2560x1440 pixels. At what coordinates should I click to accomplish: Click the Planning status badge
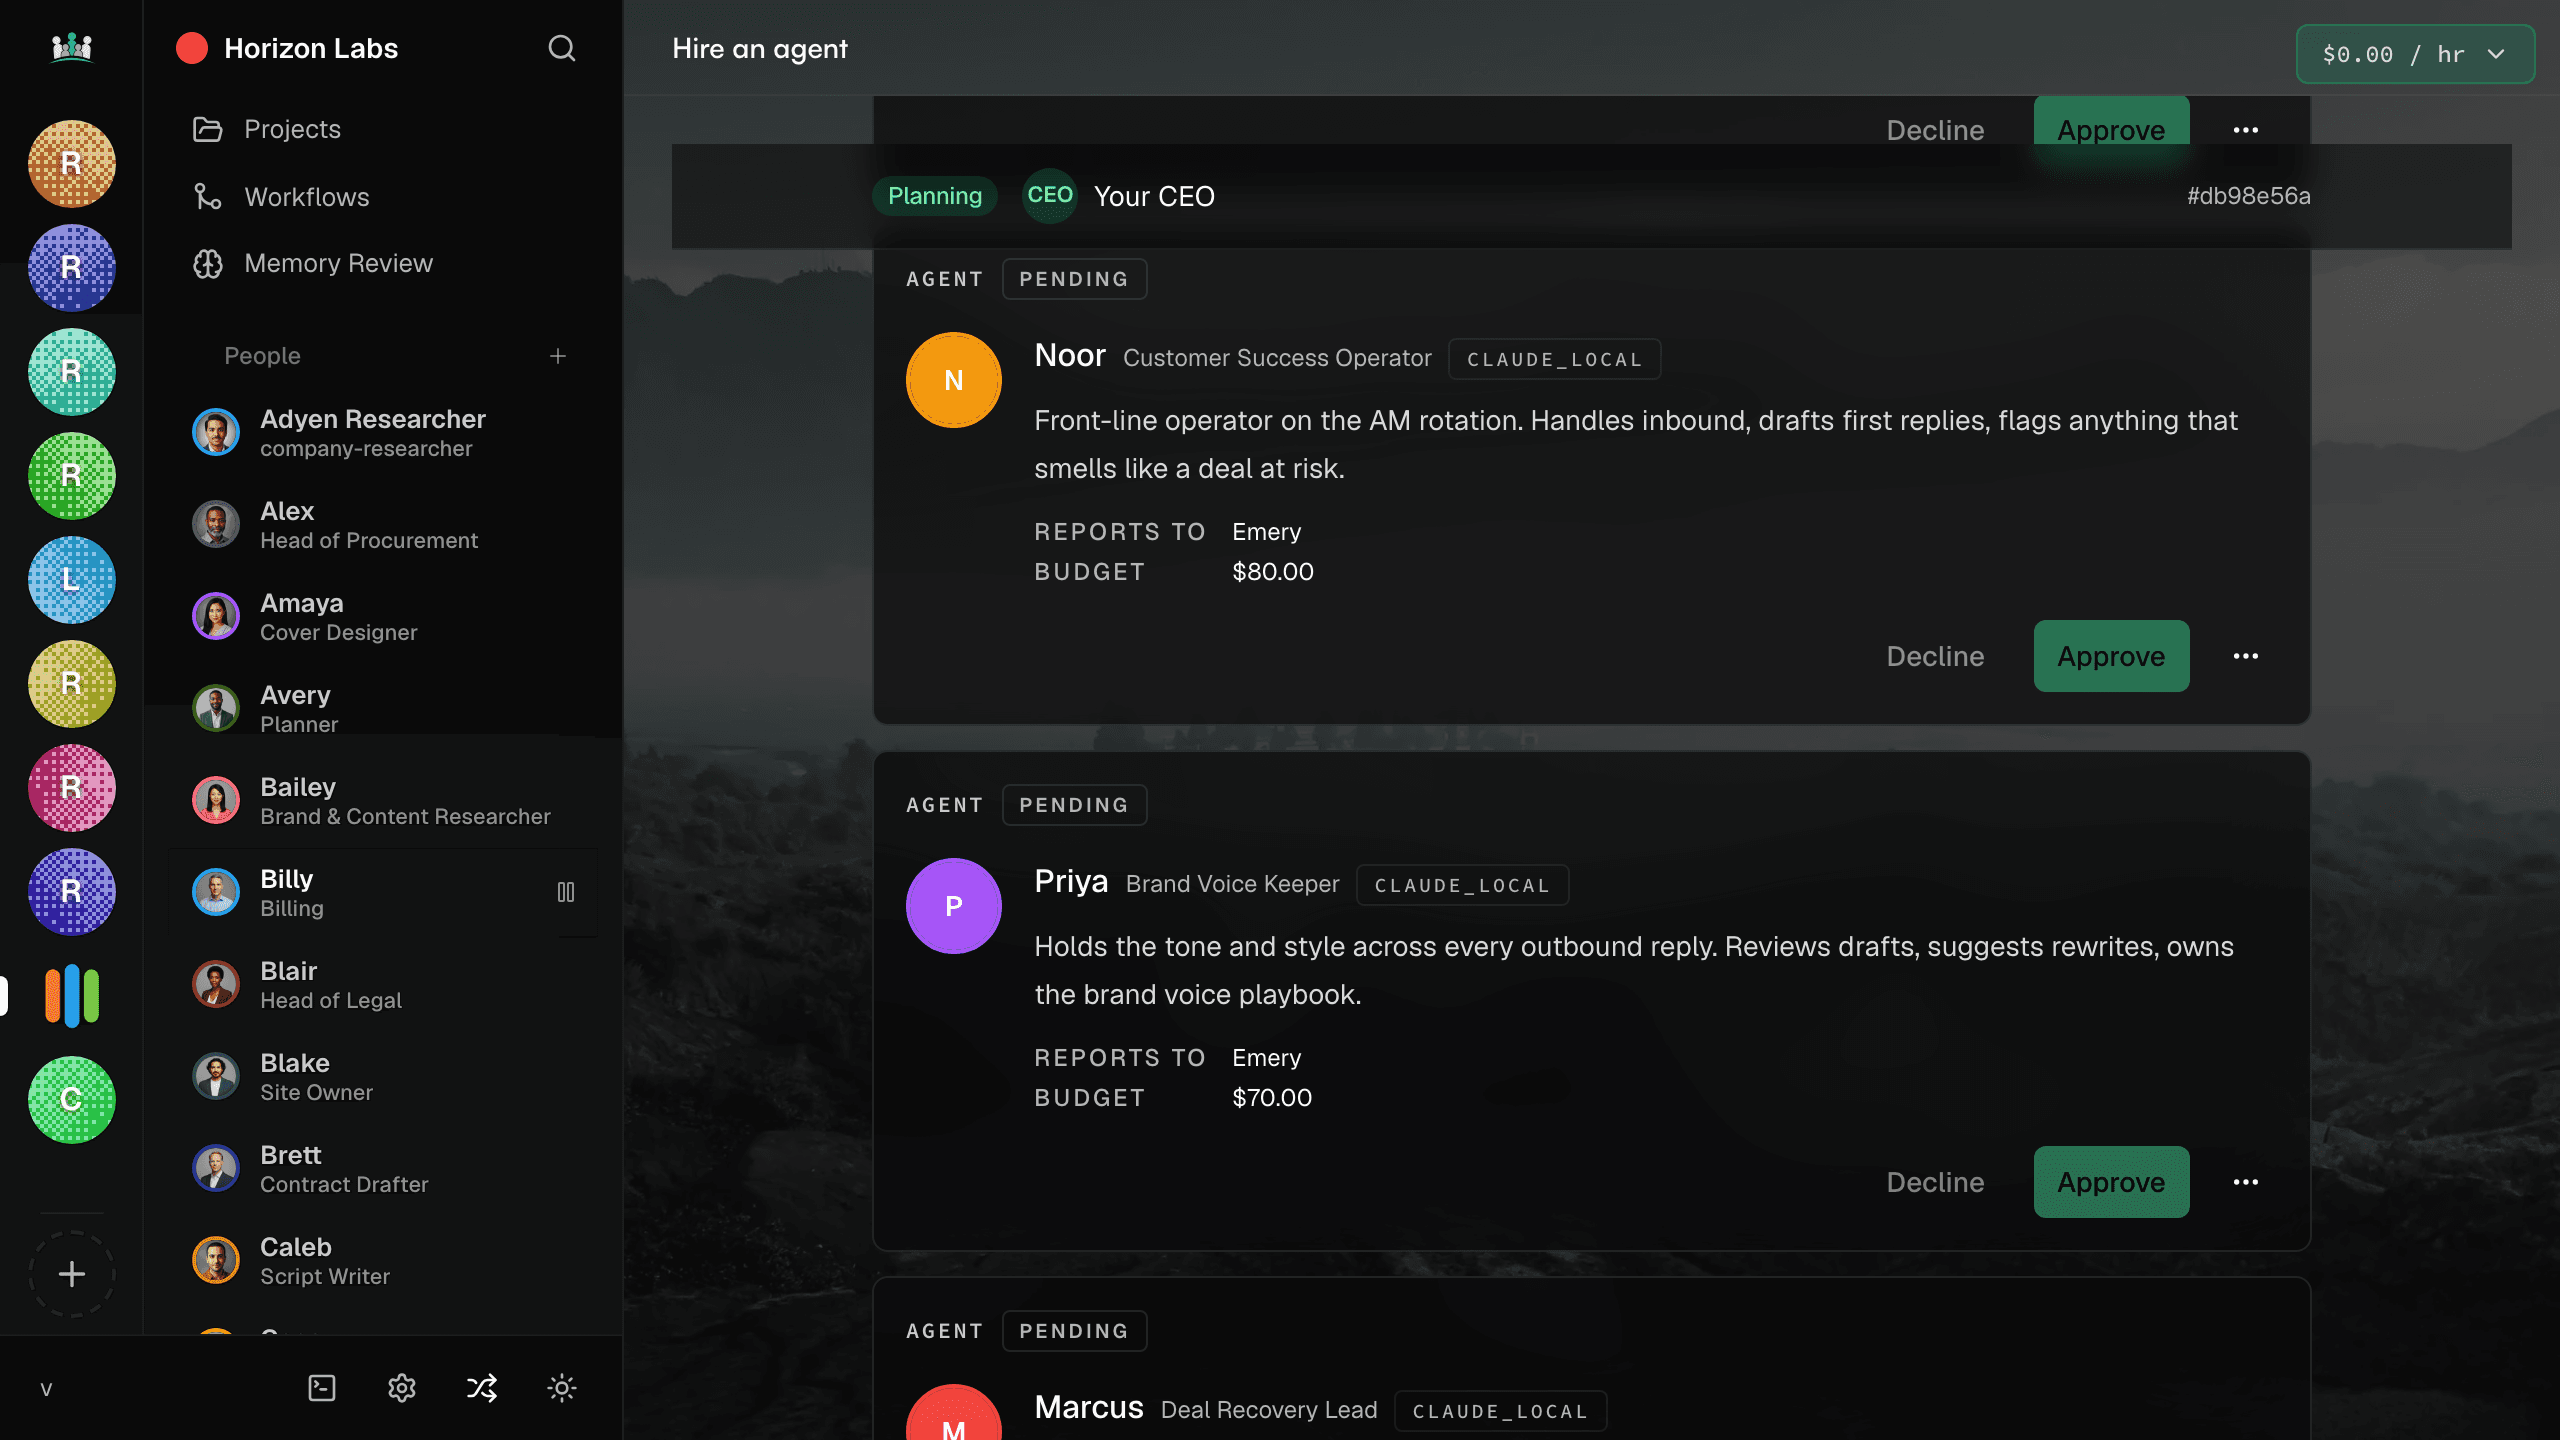(935, 196)
